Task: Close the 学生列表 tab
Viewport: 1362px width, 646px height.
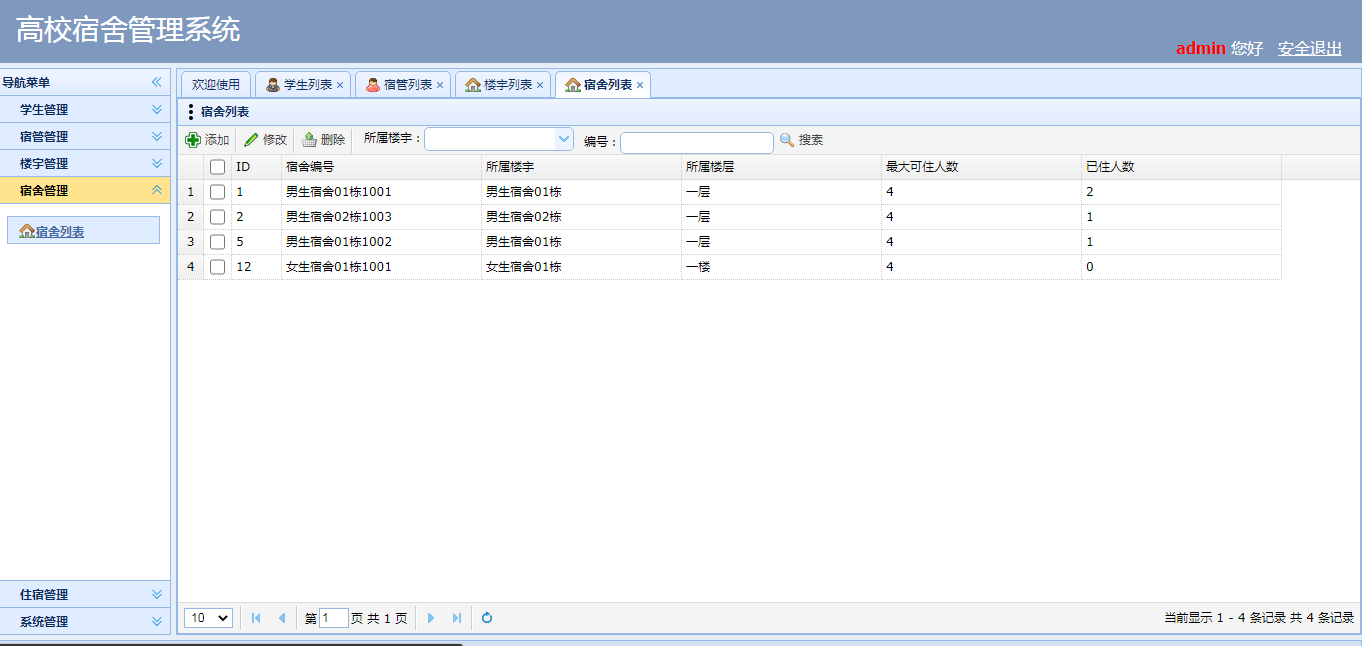Action: [340, 85]
